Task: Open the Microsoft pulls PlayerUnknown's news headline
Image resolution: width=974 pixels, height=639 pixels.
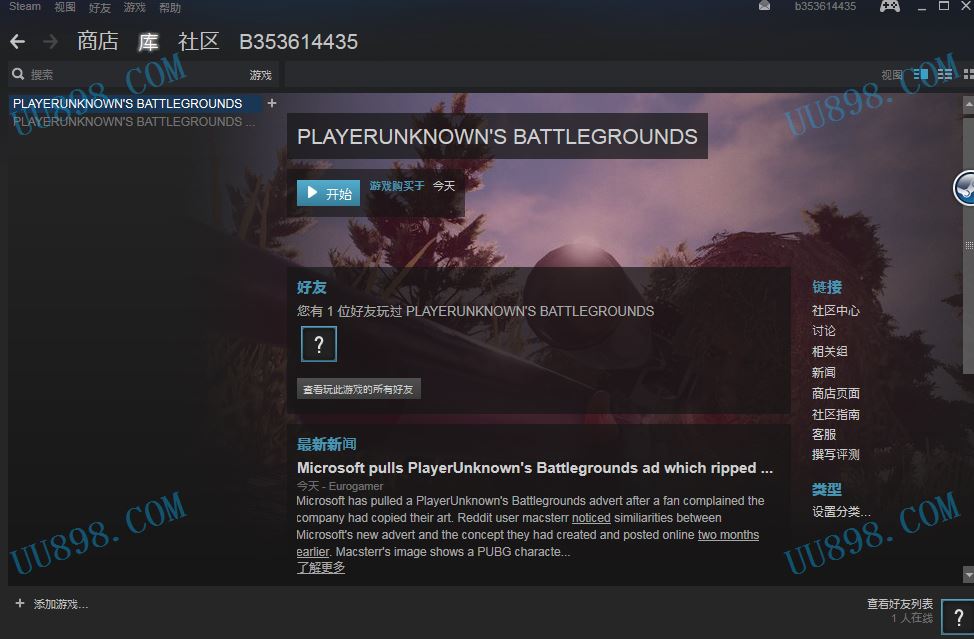Action: [535, 468]
